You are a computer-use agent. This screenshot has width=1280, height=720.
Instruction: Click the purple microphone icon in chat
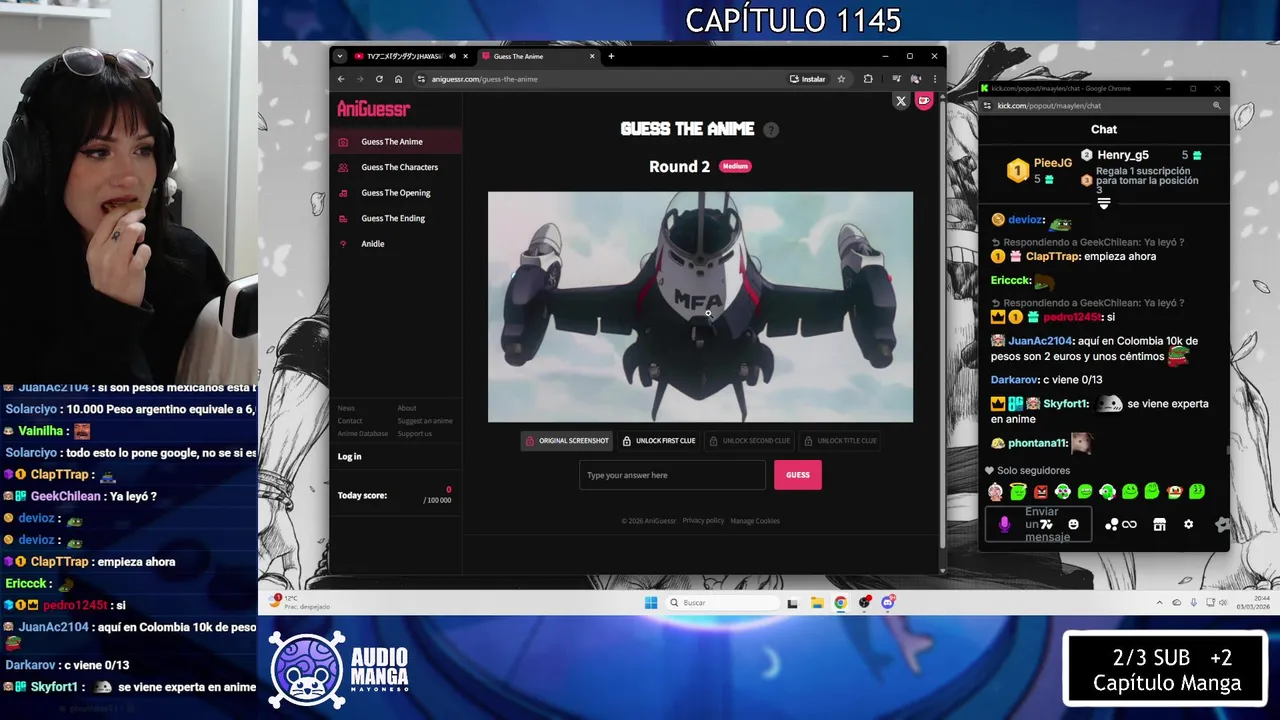(x=1004, y=525)
